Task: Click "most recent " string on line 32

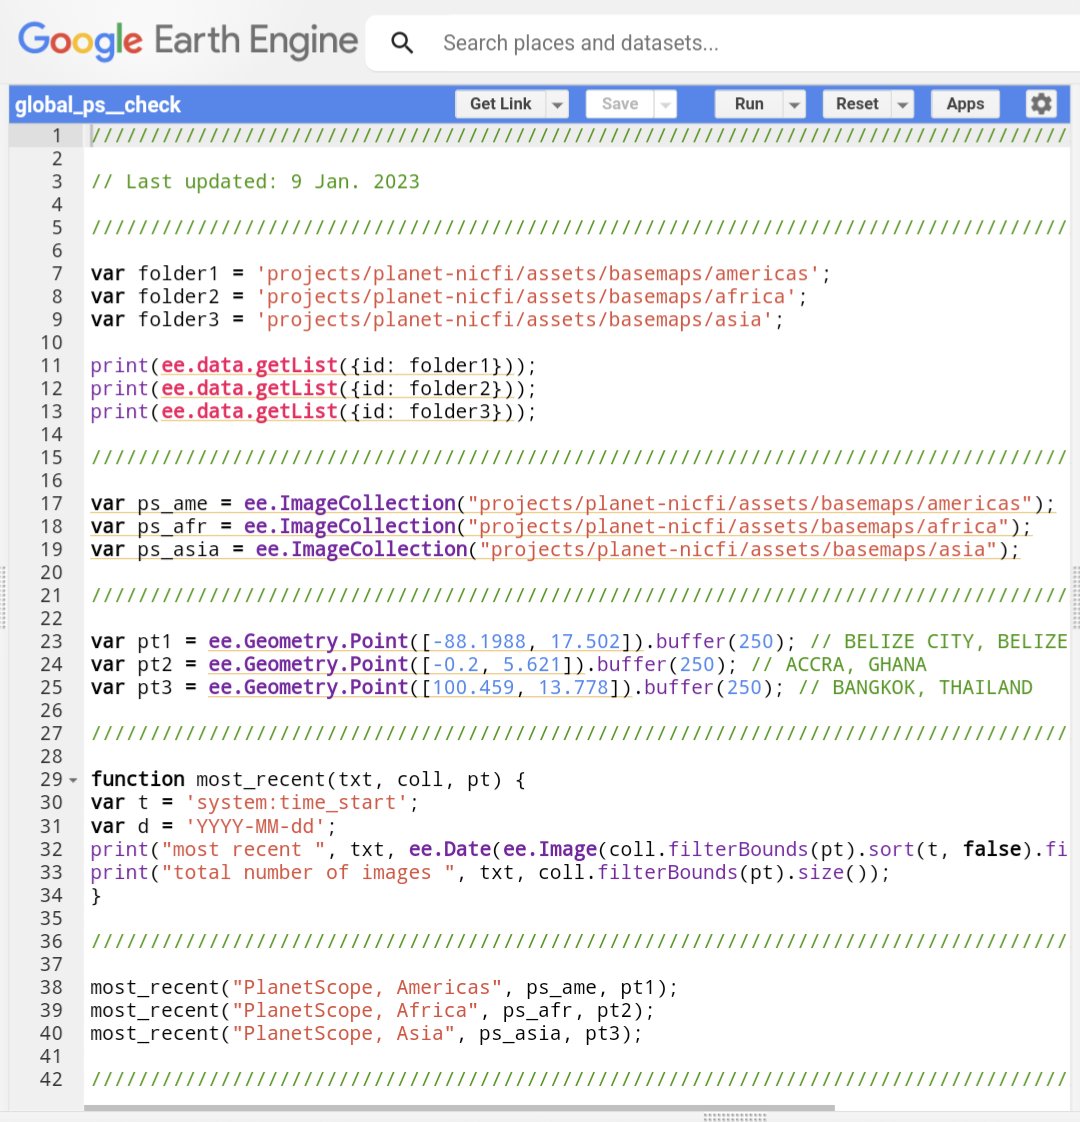Action: 243,849
